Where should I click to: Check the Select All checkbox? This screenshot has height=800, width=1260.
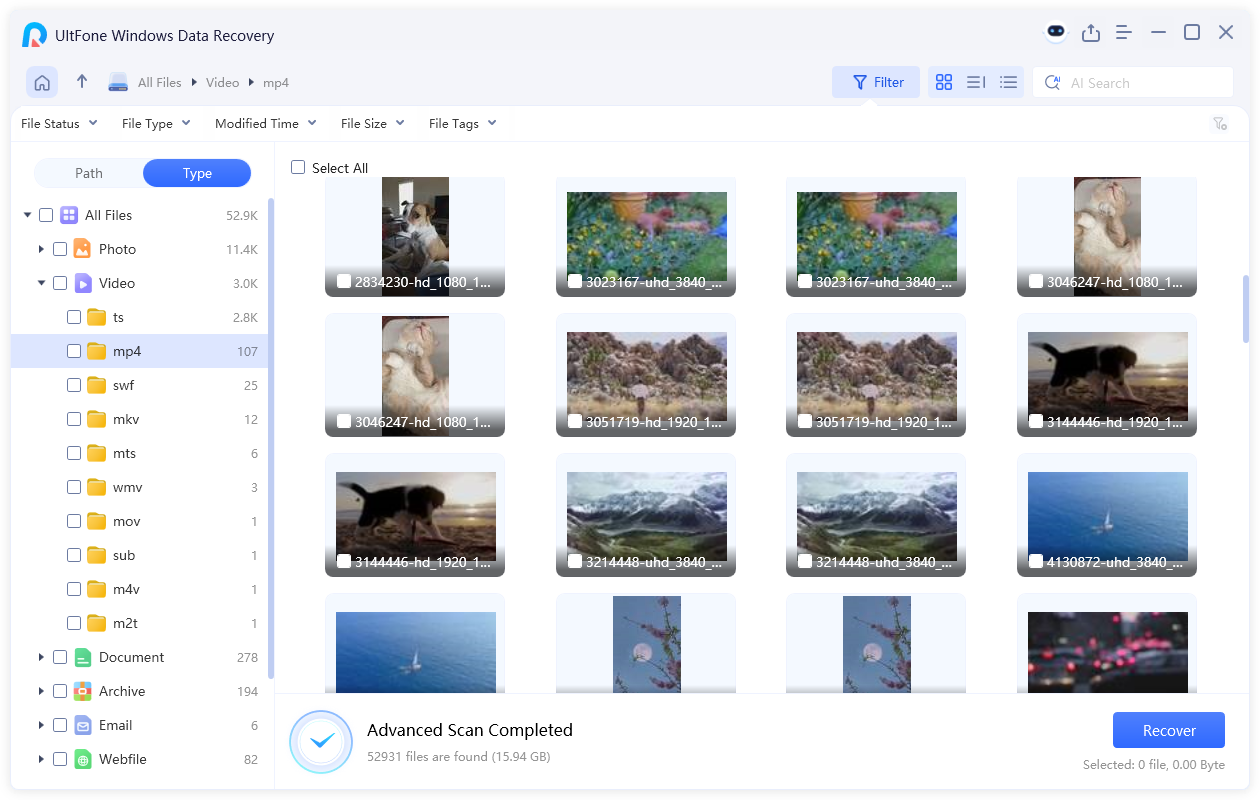tap(298, 168)
